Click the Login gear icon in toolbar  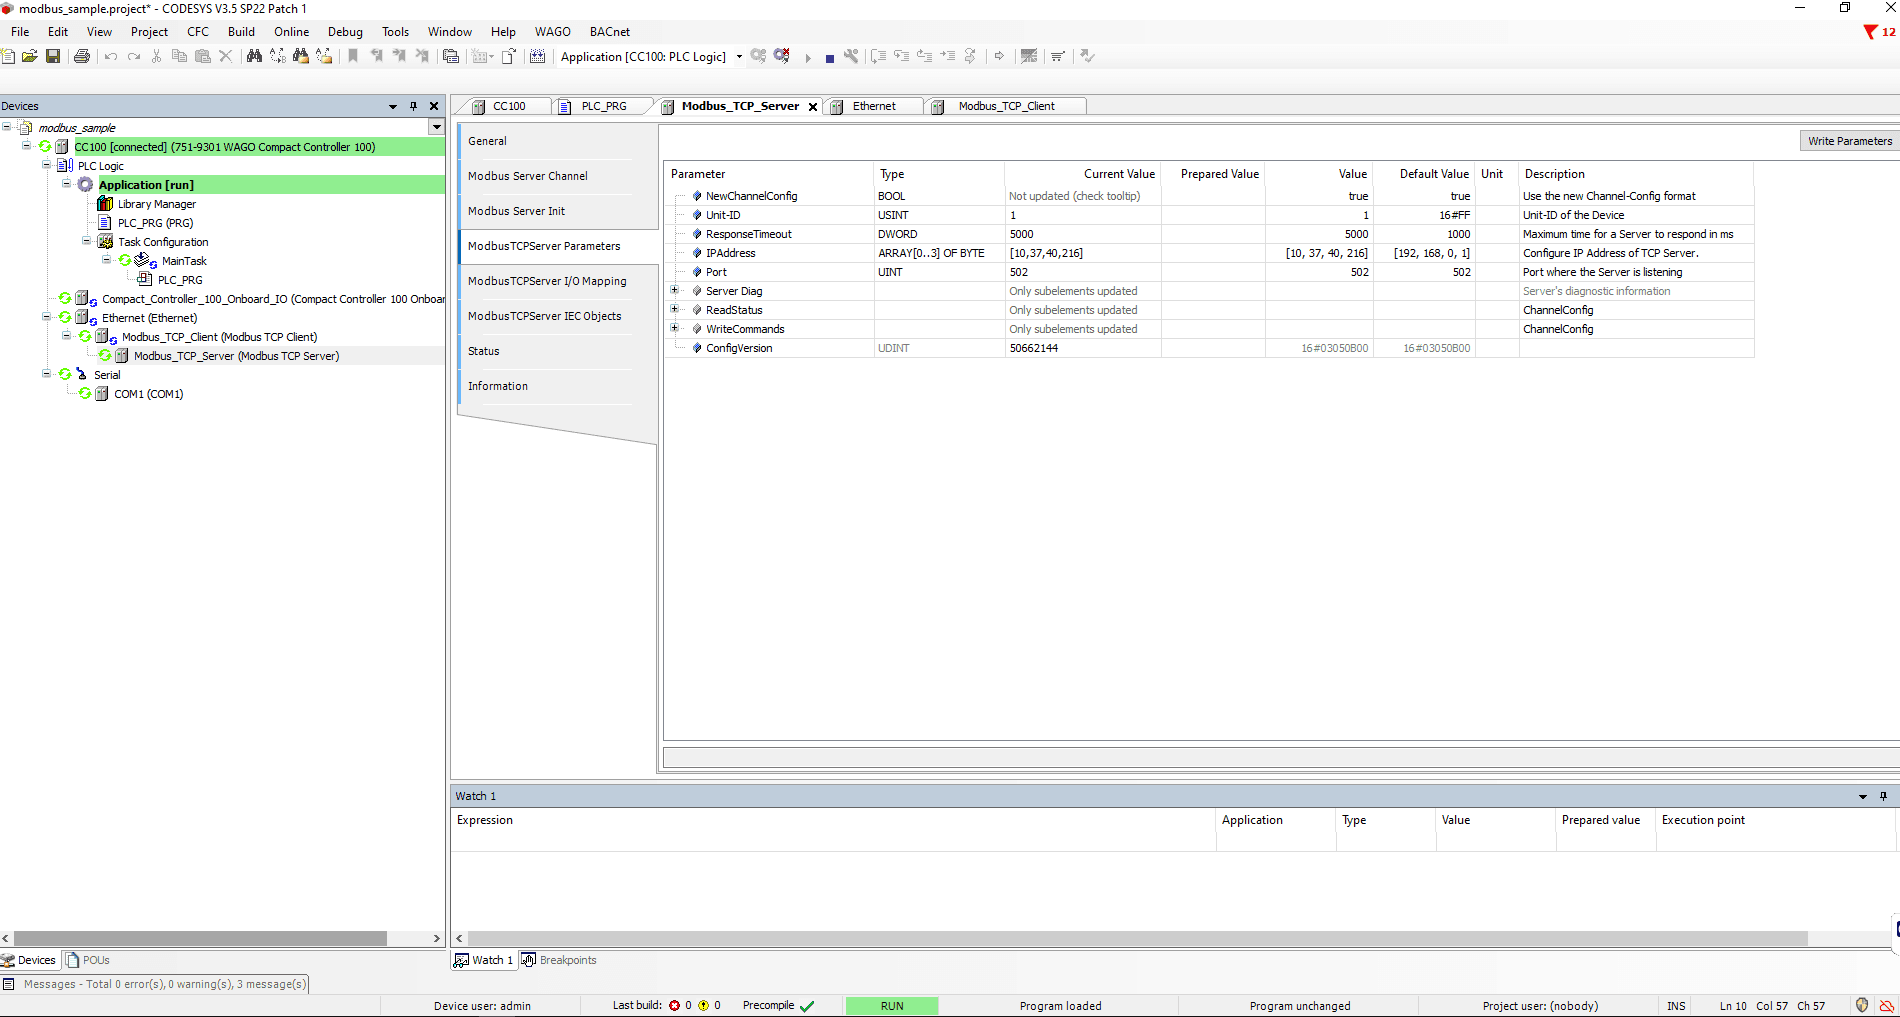(x=759, y=56)
